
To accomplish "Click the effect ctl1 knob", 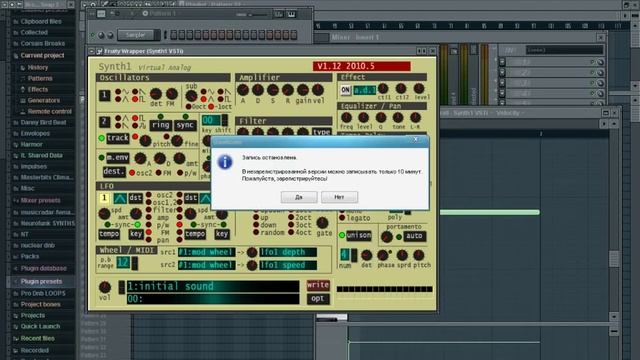I will (x=383, y=89).
